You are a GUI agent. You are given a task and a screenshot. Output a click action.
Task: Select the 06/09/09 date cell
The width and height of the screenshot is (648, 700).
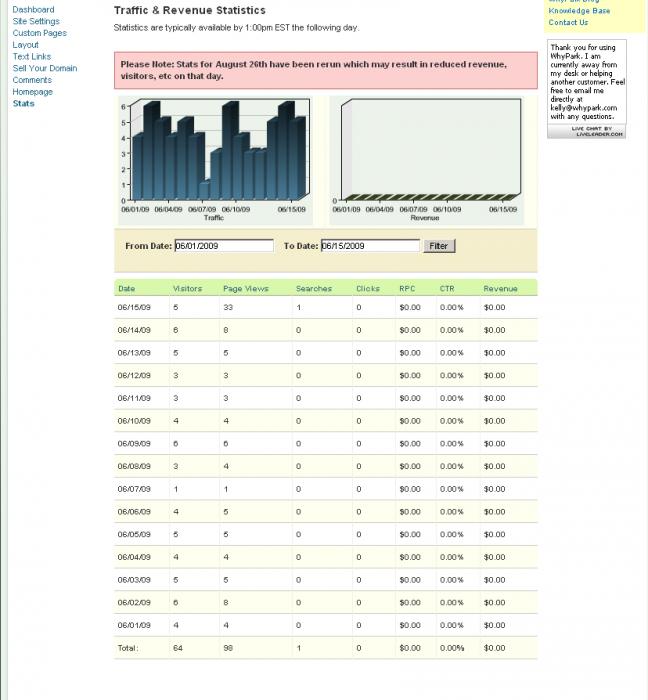[134, 443]
